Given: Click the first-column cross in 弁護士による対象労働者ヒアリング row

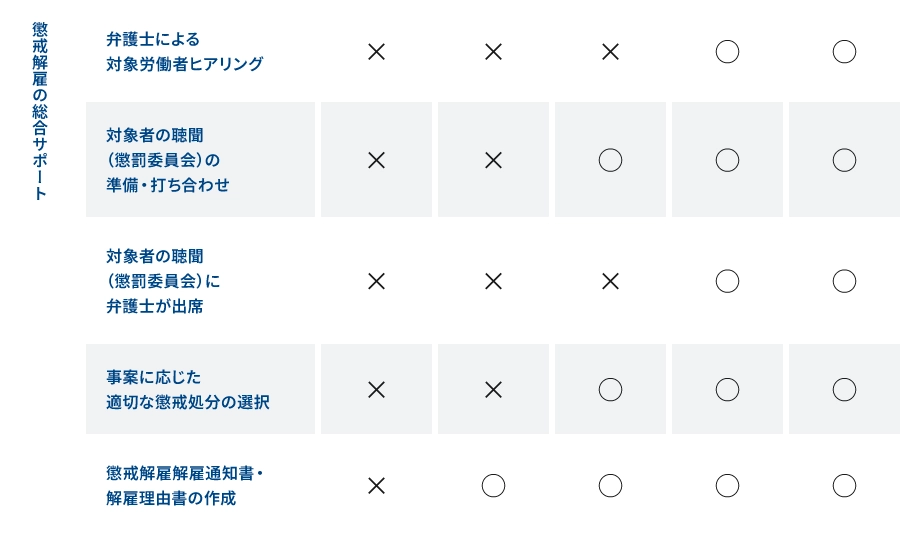Looking at the screenshot, I should pyautogui.click(x=376, y=52).
